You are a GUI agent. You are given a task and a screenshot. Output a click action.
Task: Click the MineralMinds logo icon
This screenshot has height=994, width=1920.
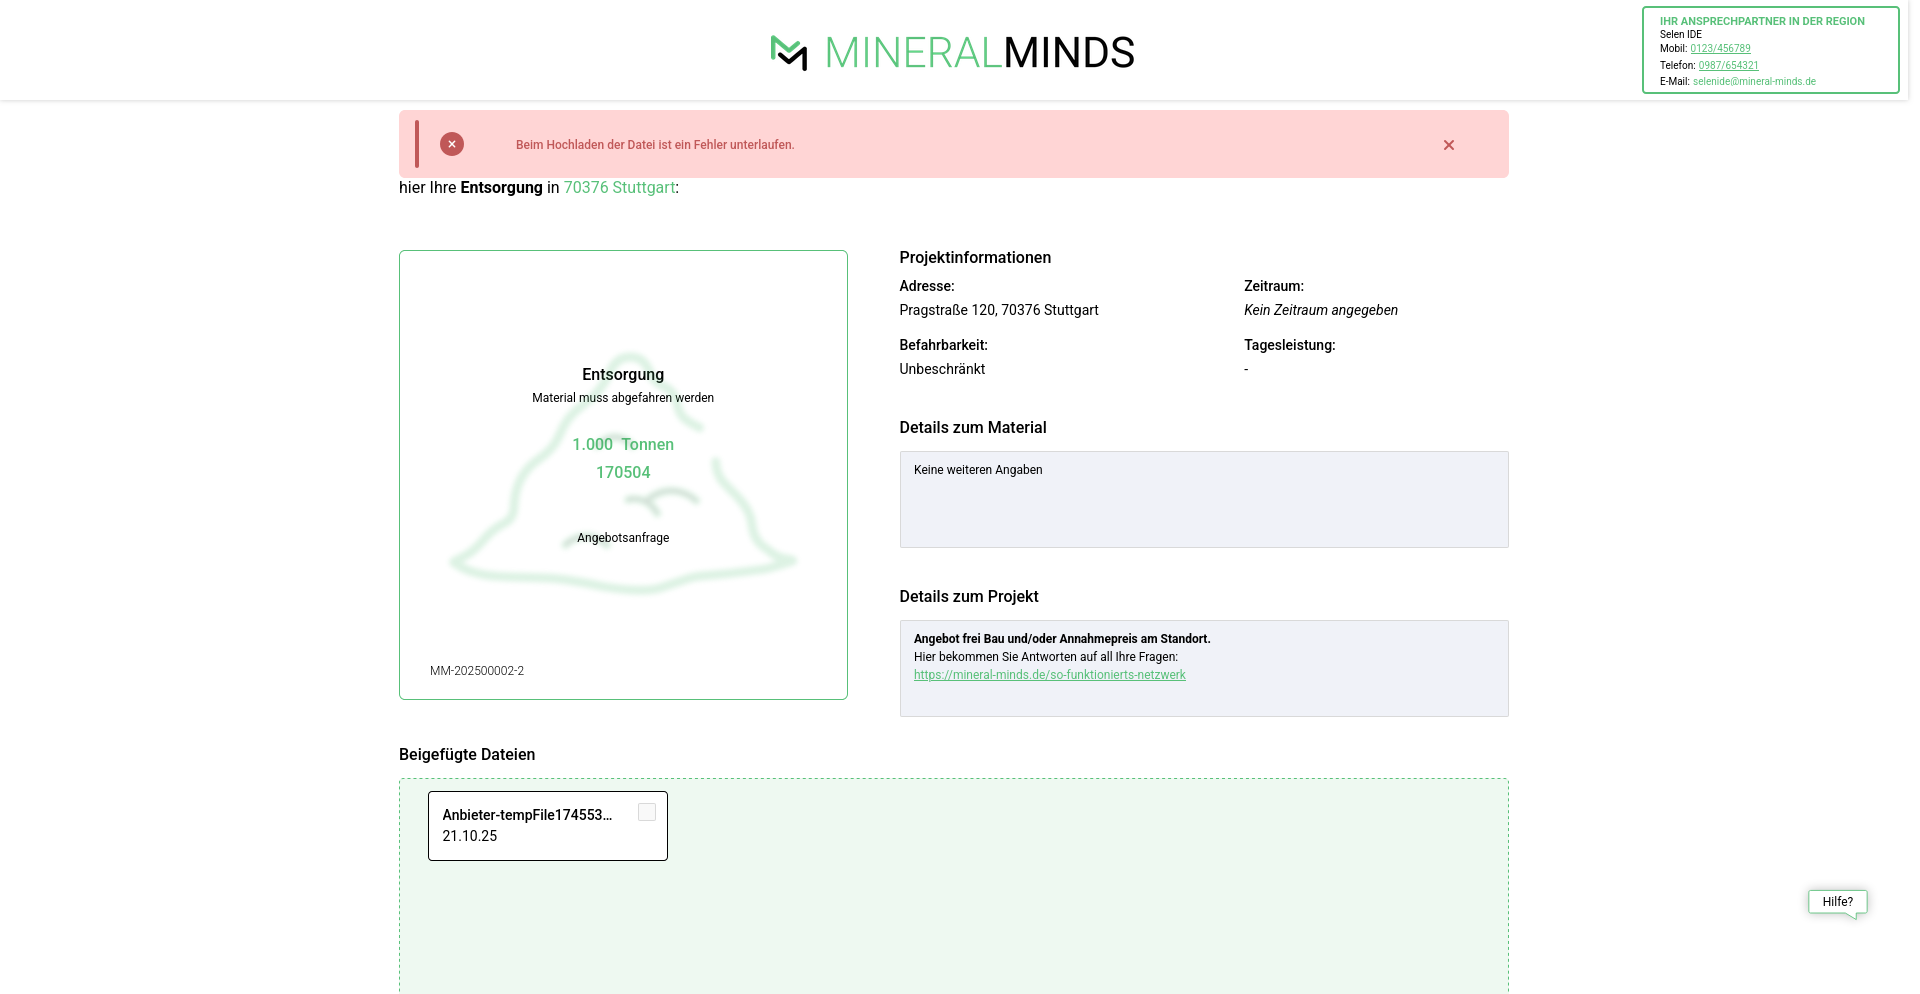(x=789, y=53)
